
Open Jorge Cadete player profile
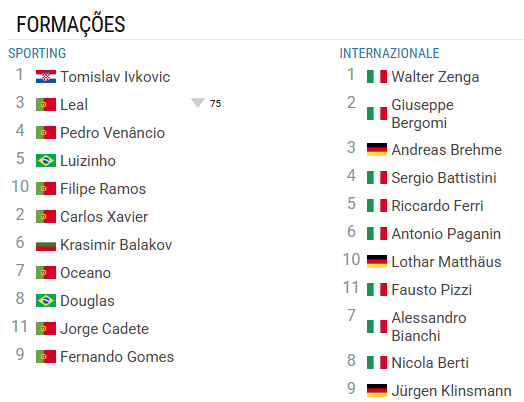(104, 329)
